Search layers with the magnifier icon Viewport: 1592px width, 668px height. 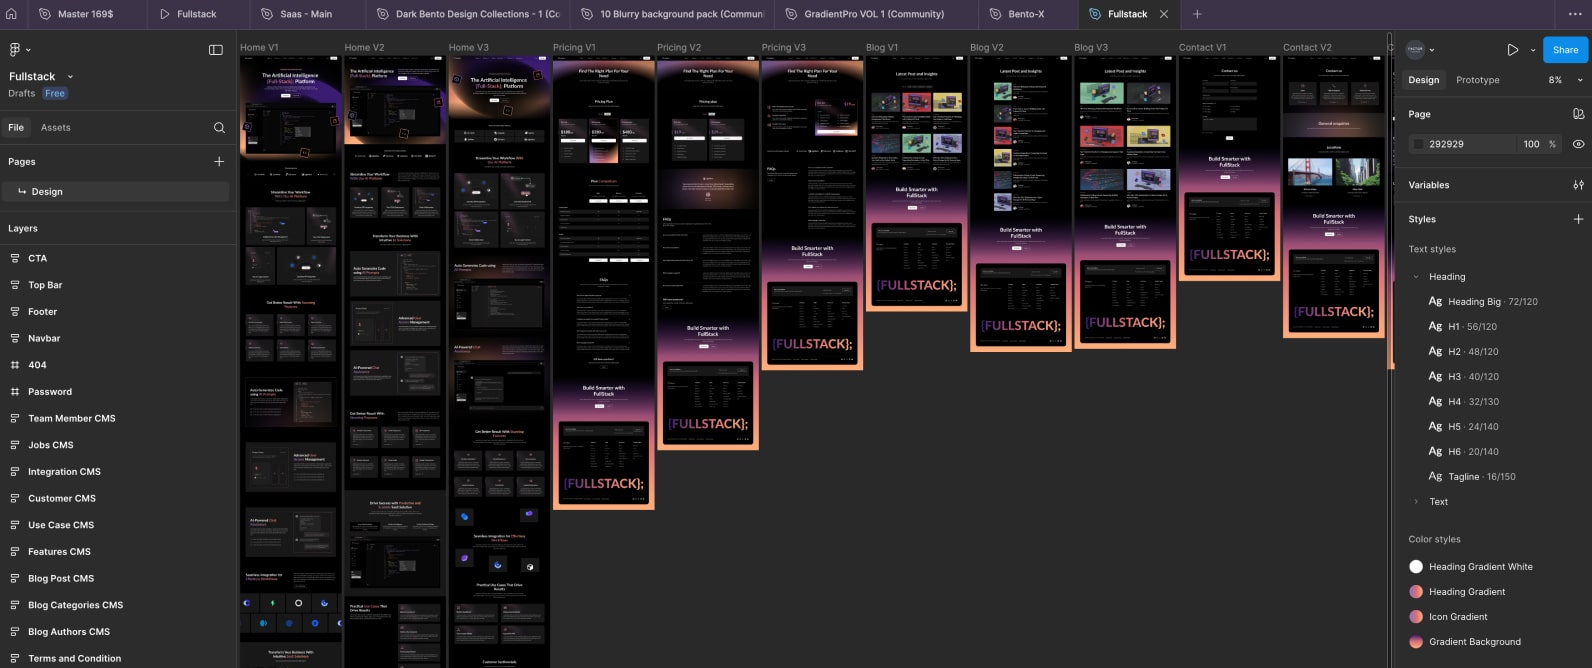tap(219, 127)
